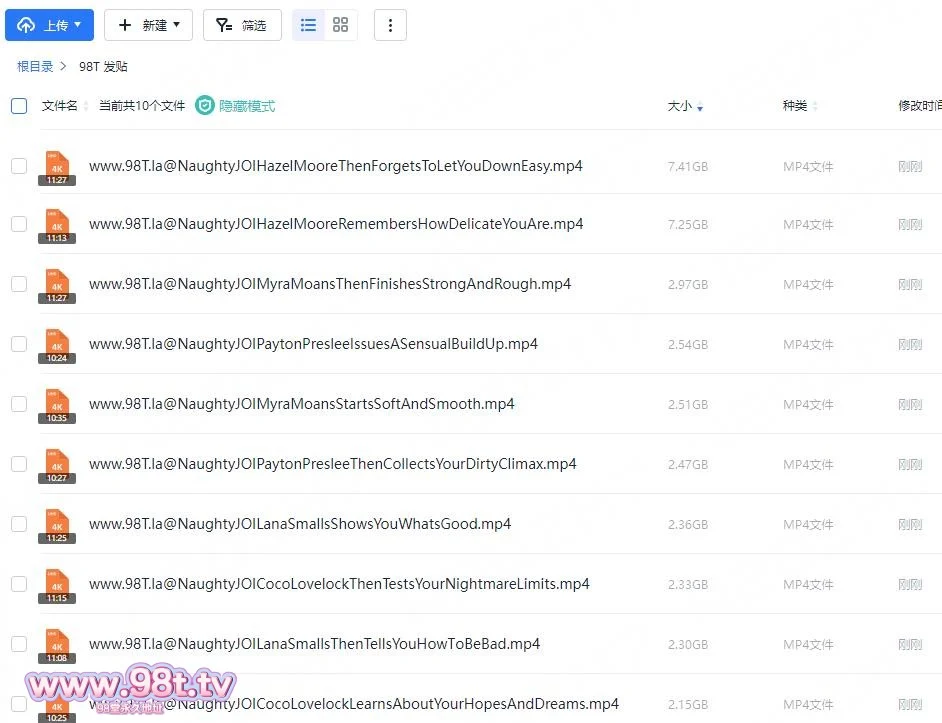
Task: Click the funnel icon in 筛选
Action: (224, 25)
